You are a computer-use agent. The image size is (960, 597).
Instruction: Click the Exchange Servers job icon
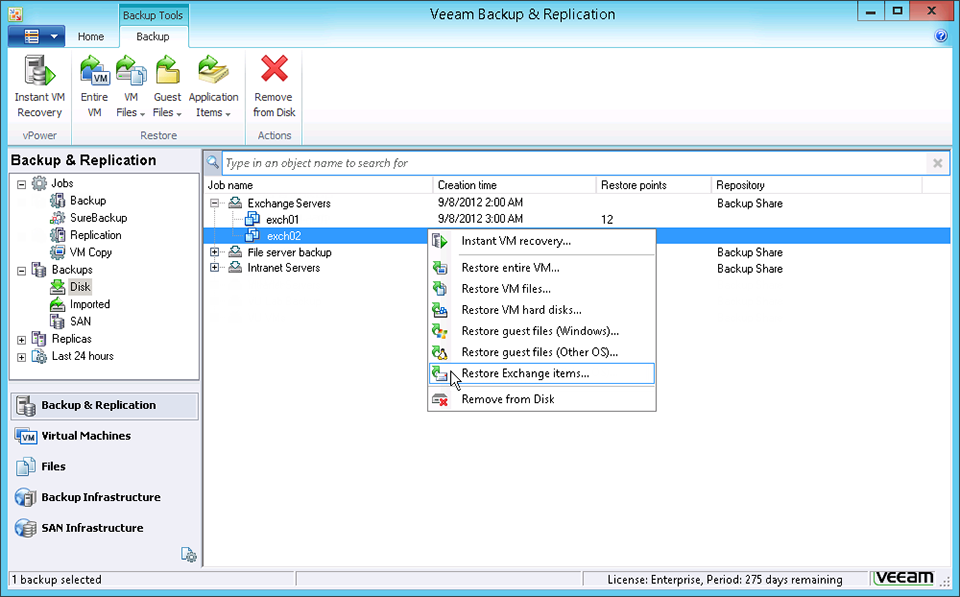235,203
